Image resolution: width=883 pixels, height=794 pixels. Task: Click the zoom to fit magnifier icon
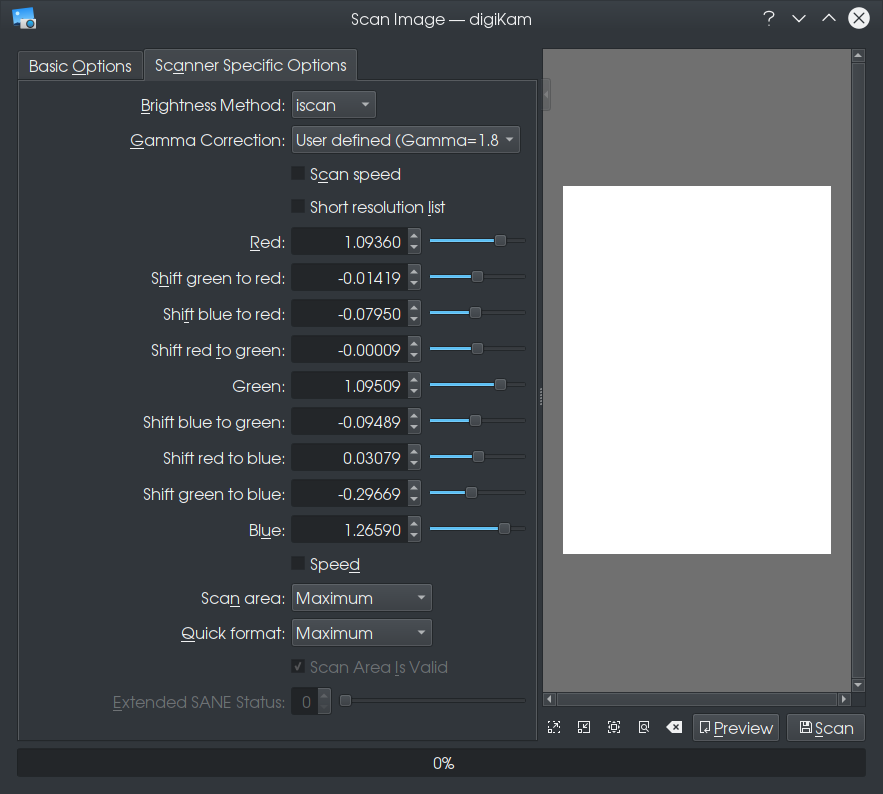(x=644, y=727)
